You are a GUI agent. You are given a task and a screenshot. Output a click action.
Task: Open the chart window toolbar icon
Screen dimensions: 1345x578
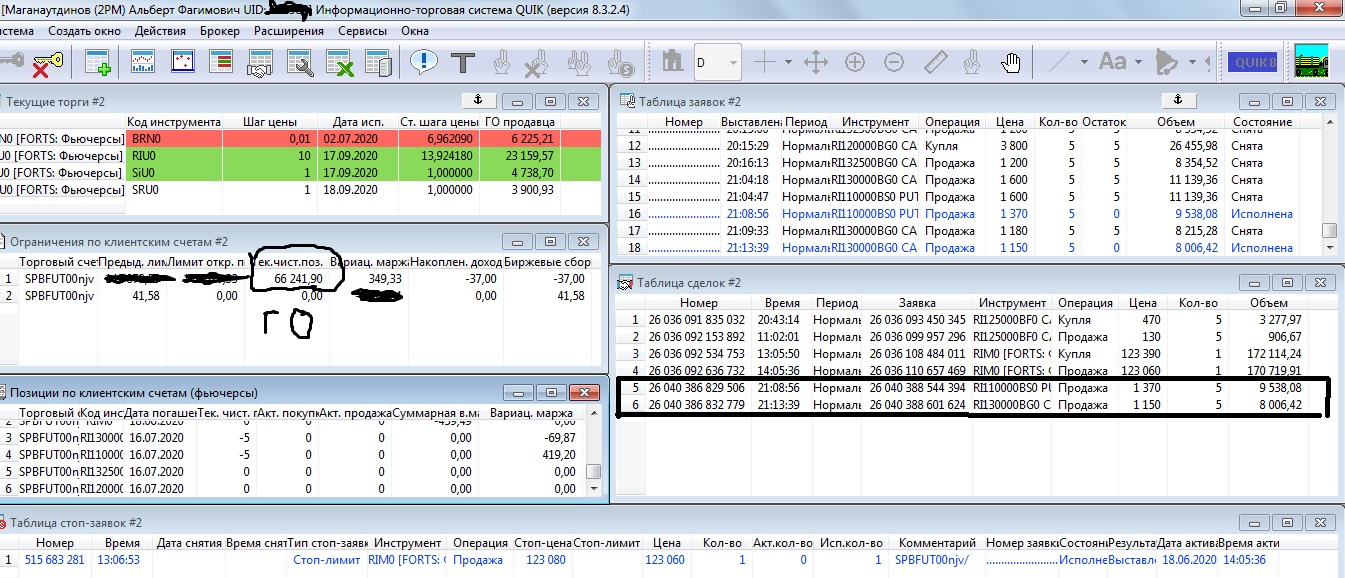tap(143, 63)
